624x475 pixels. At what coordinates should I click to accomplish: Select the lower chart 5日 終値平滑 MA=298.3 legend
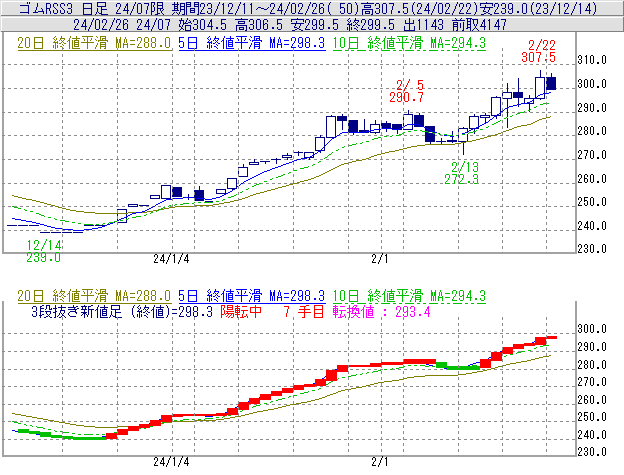(252, 296)
